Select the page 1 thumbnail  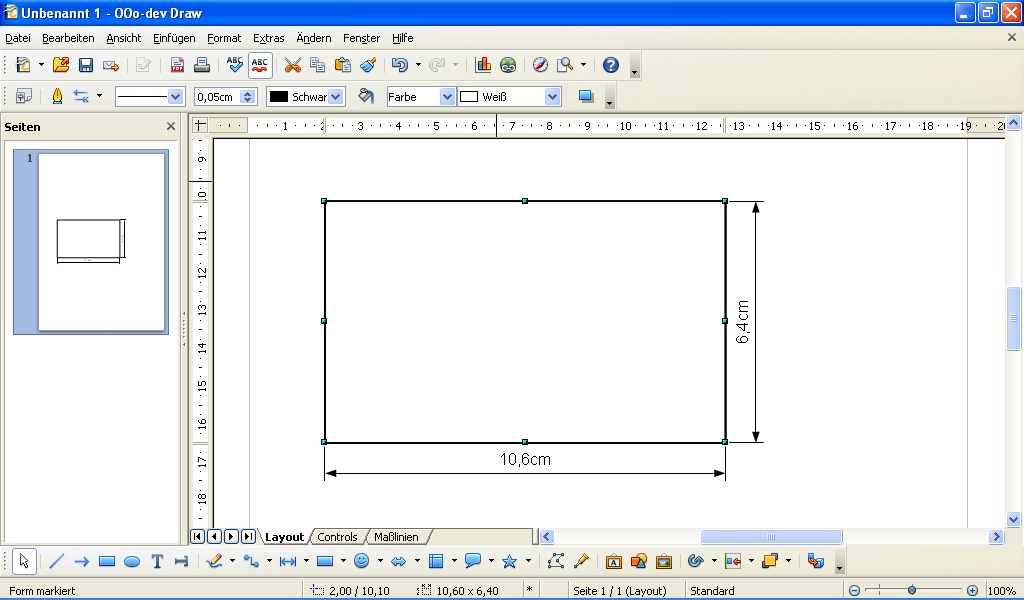tap(91, 242)
